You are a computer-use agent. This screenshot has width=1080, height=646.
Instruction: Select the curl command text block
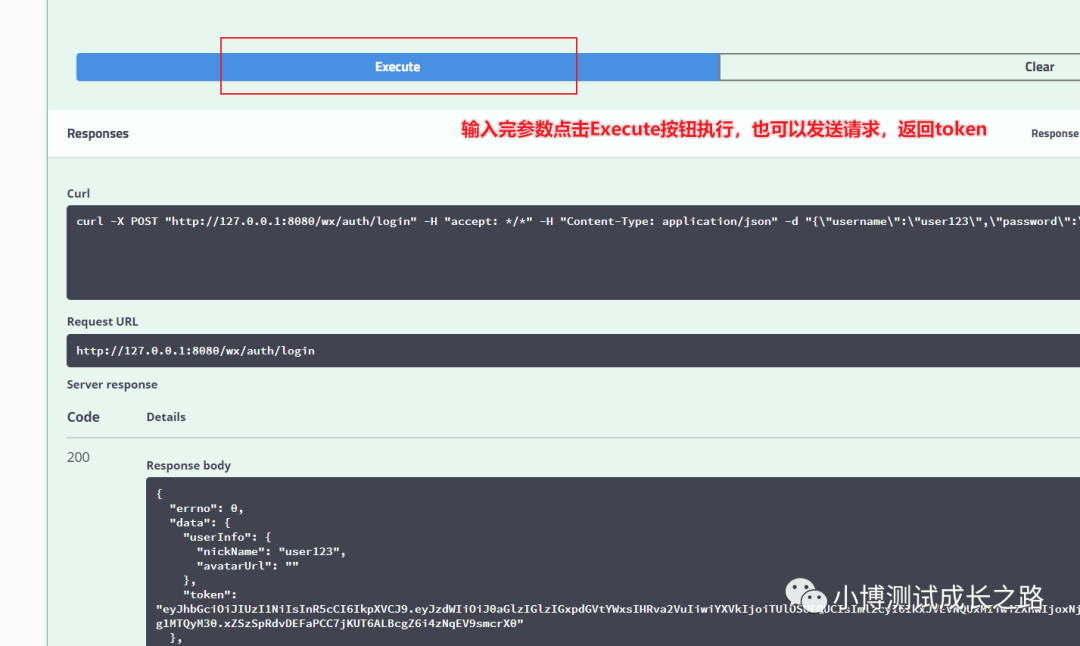tap(573, 252)
